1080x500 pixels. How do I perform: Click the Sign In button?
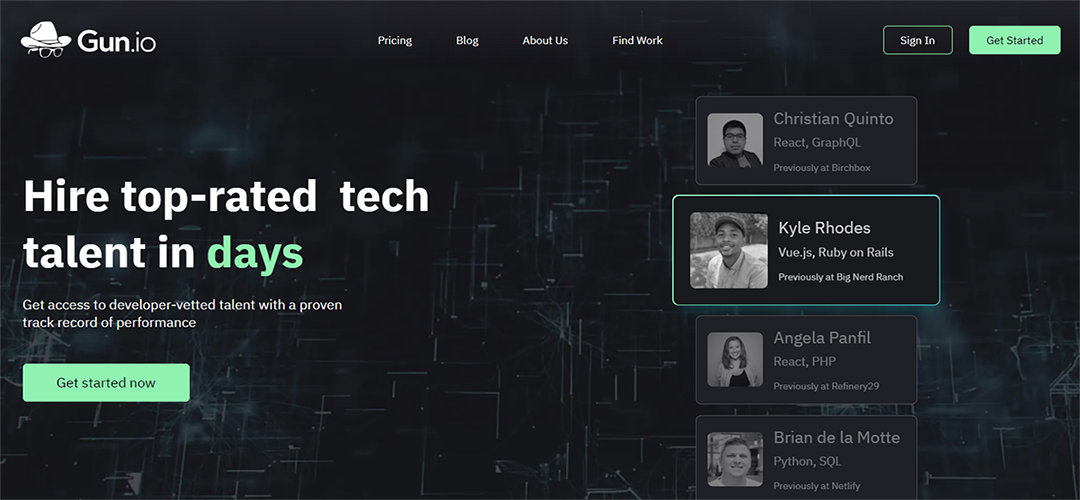917,40
